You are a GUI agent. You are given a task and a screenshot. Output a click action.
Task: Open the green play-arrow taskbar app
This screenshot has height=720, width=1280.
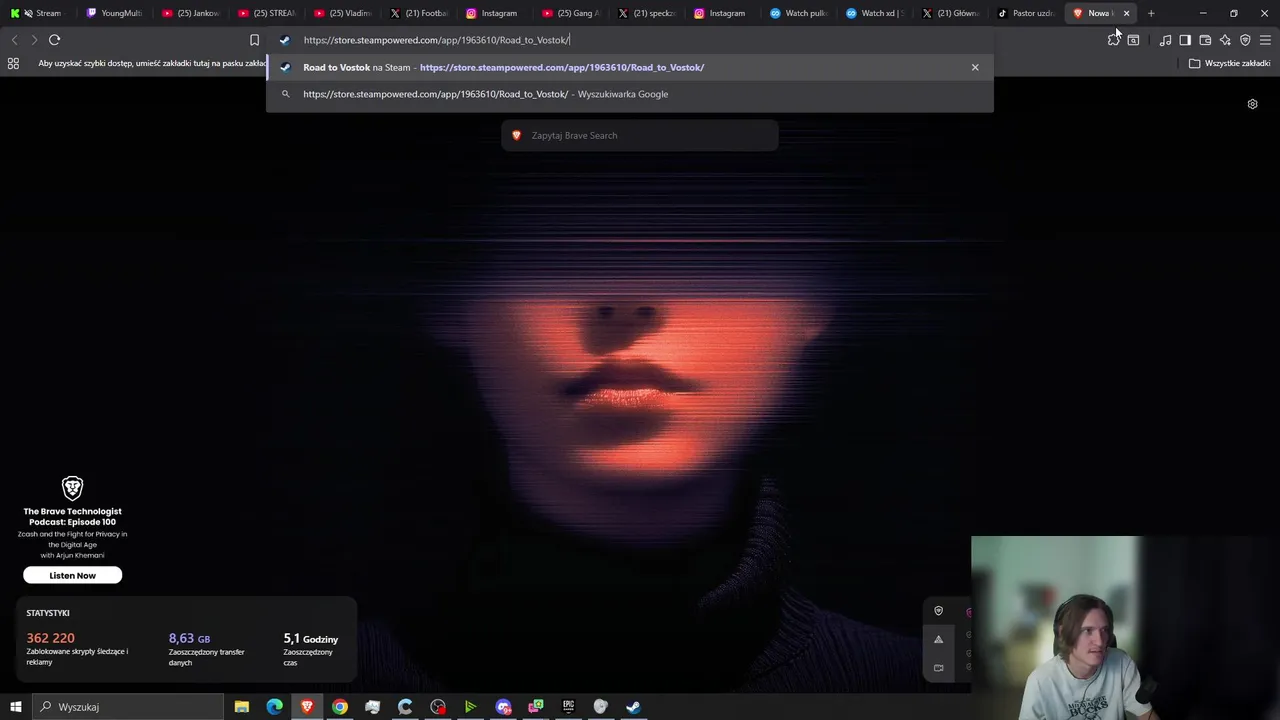470,707
